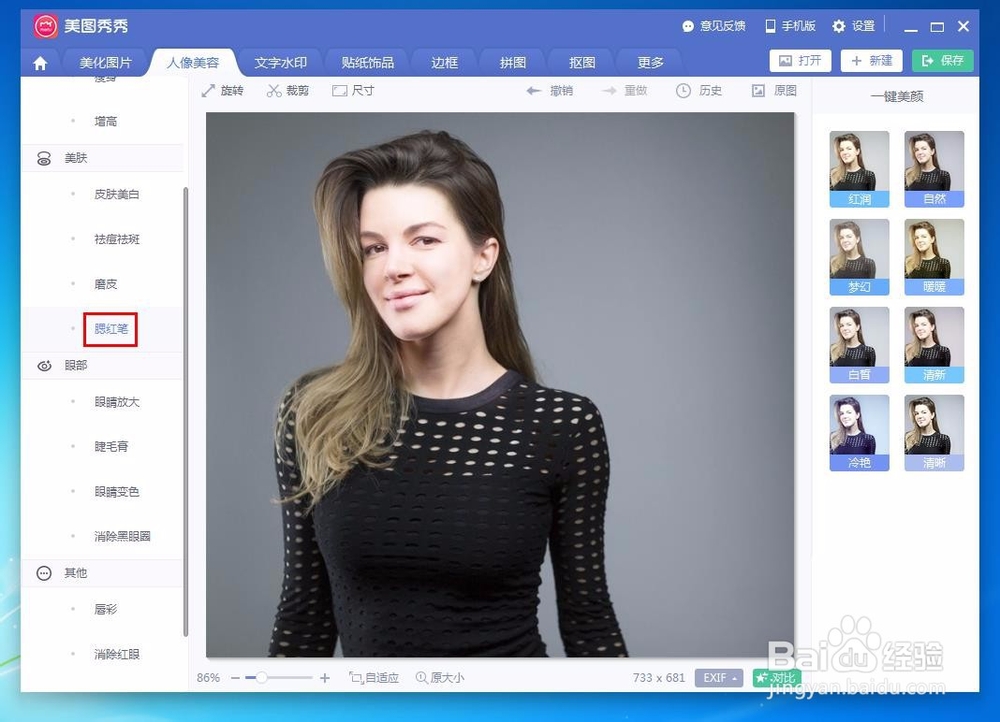
Task: Select 唇彩 in the sidebar
Action: (105, 609)
